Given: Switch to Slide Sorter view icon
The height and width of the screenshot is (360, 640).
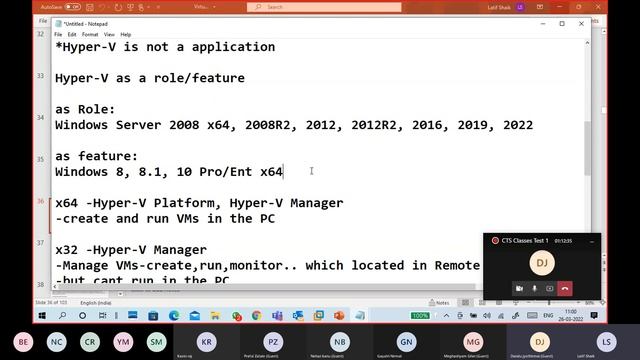Looking at the screenshot, I should click(x=482, y=302).
